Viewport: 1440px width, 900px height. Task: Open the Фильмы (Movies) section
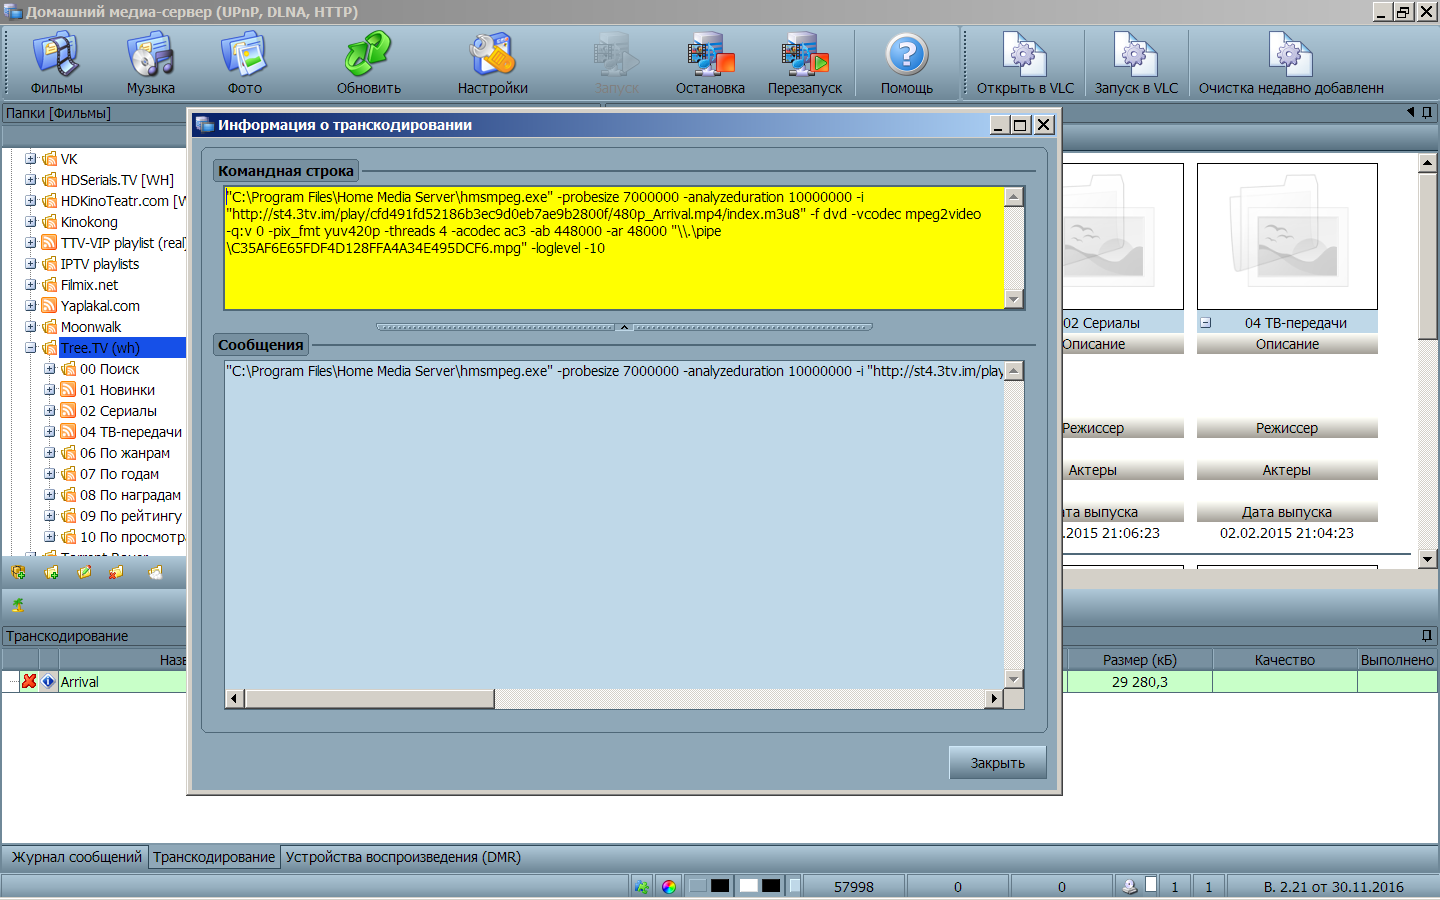click(56, 63)
